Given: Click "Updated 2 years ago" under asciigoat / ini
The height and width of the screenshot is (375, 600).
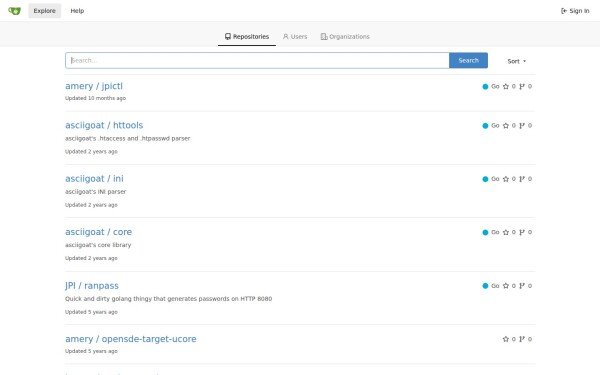Looking at the screenshot, I should coord(91,205).
